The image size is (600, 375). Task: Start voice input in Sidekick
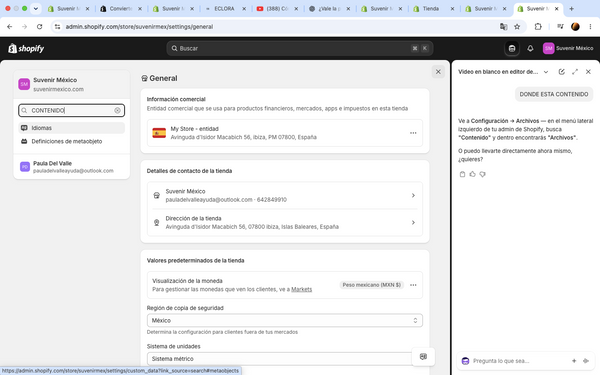point(585,361)
